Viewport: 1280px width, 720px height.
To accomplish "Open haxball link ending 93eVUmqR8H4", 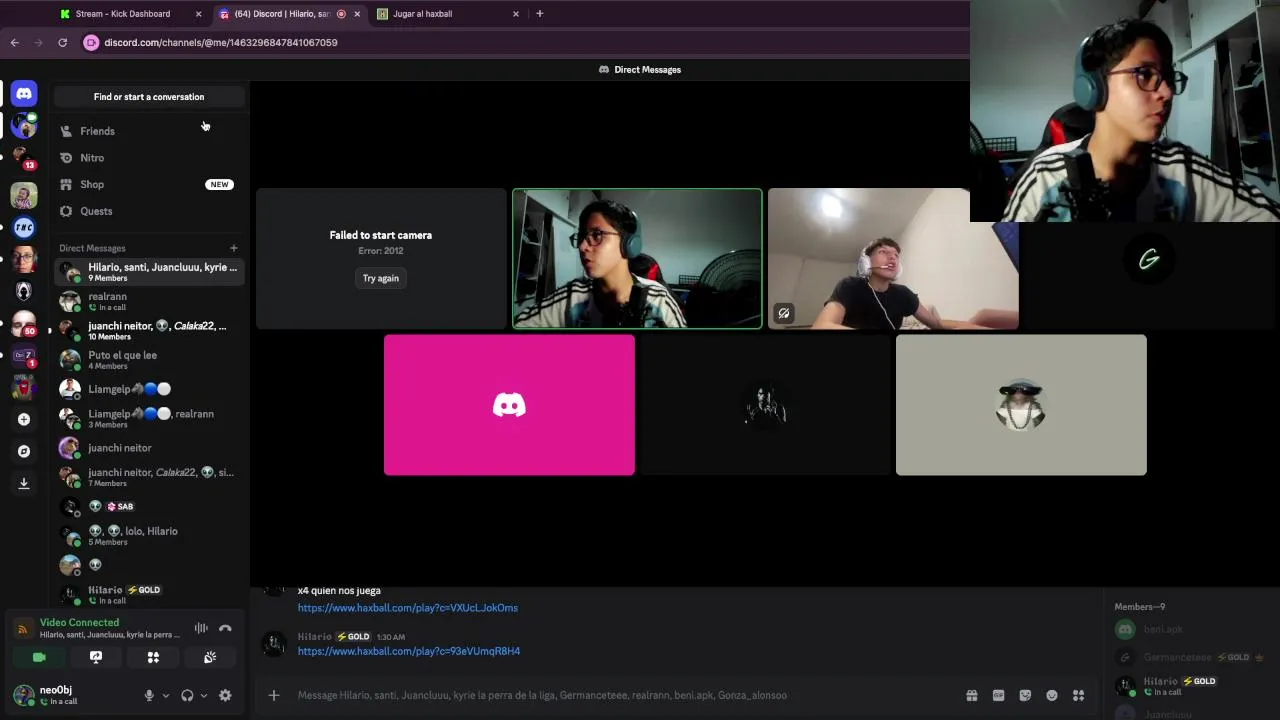I will 409,651.
